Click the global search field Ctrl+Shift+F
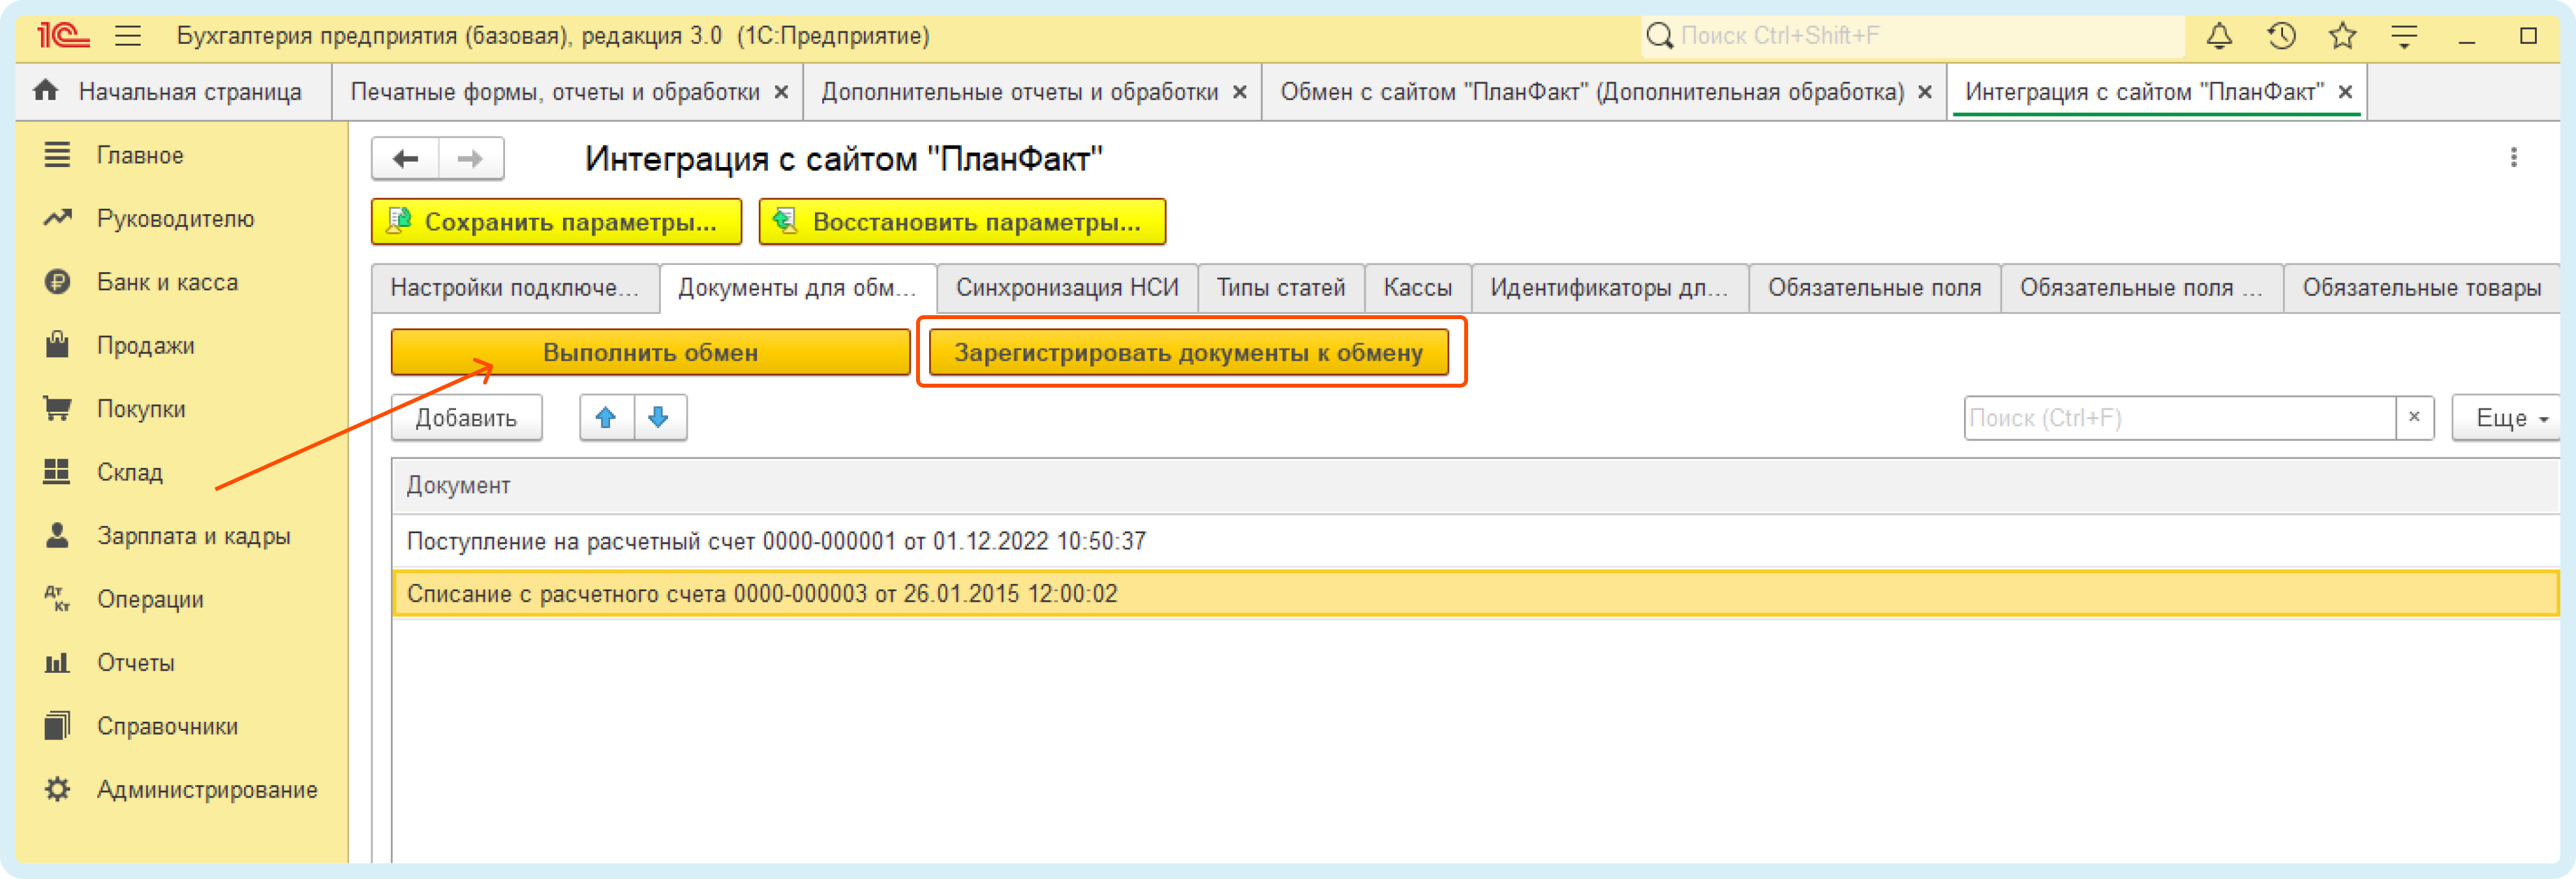 point(1912,36)
